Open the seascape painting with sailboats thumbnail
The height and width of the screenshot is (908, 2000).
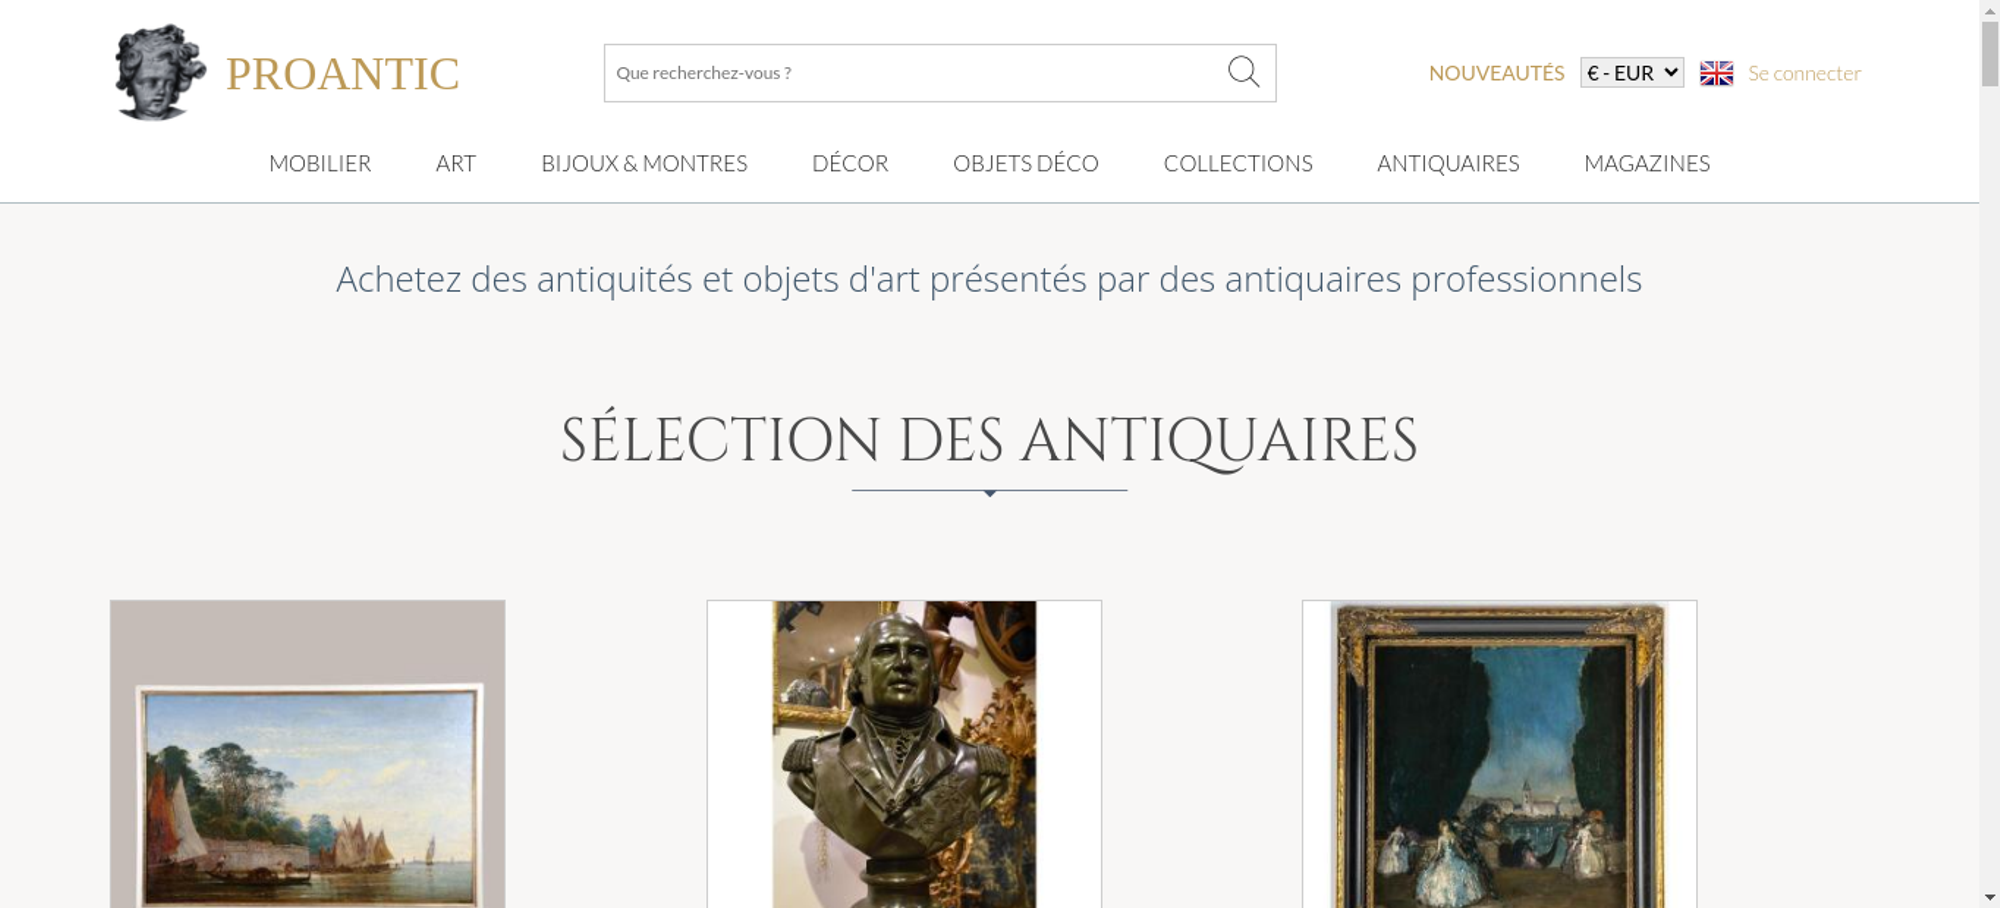tap(308, 754)
